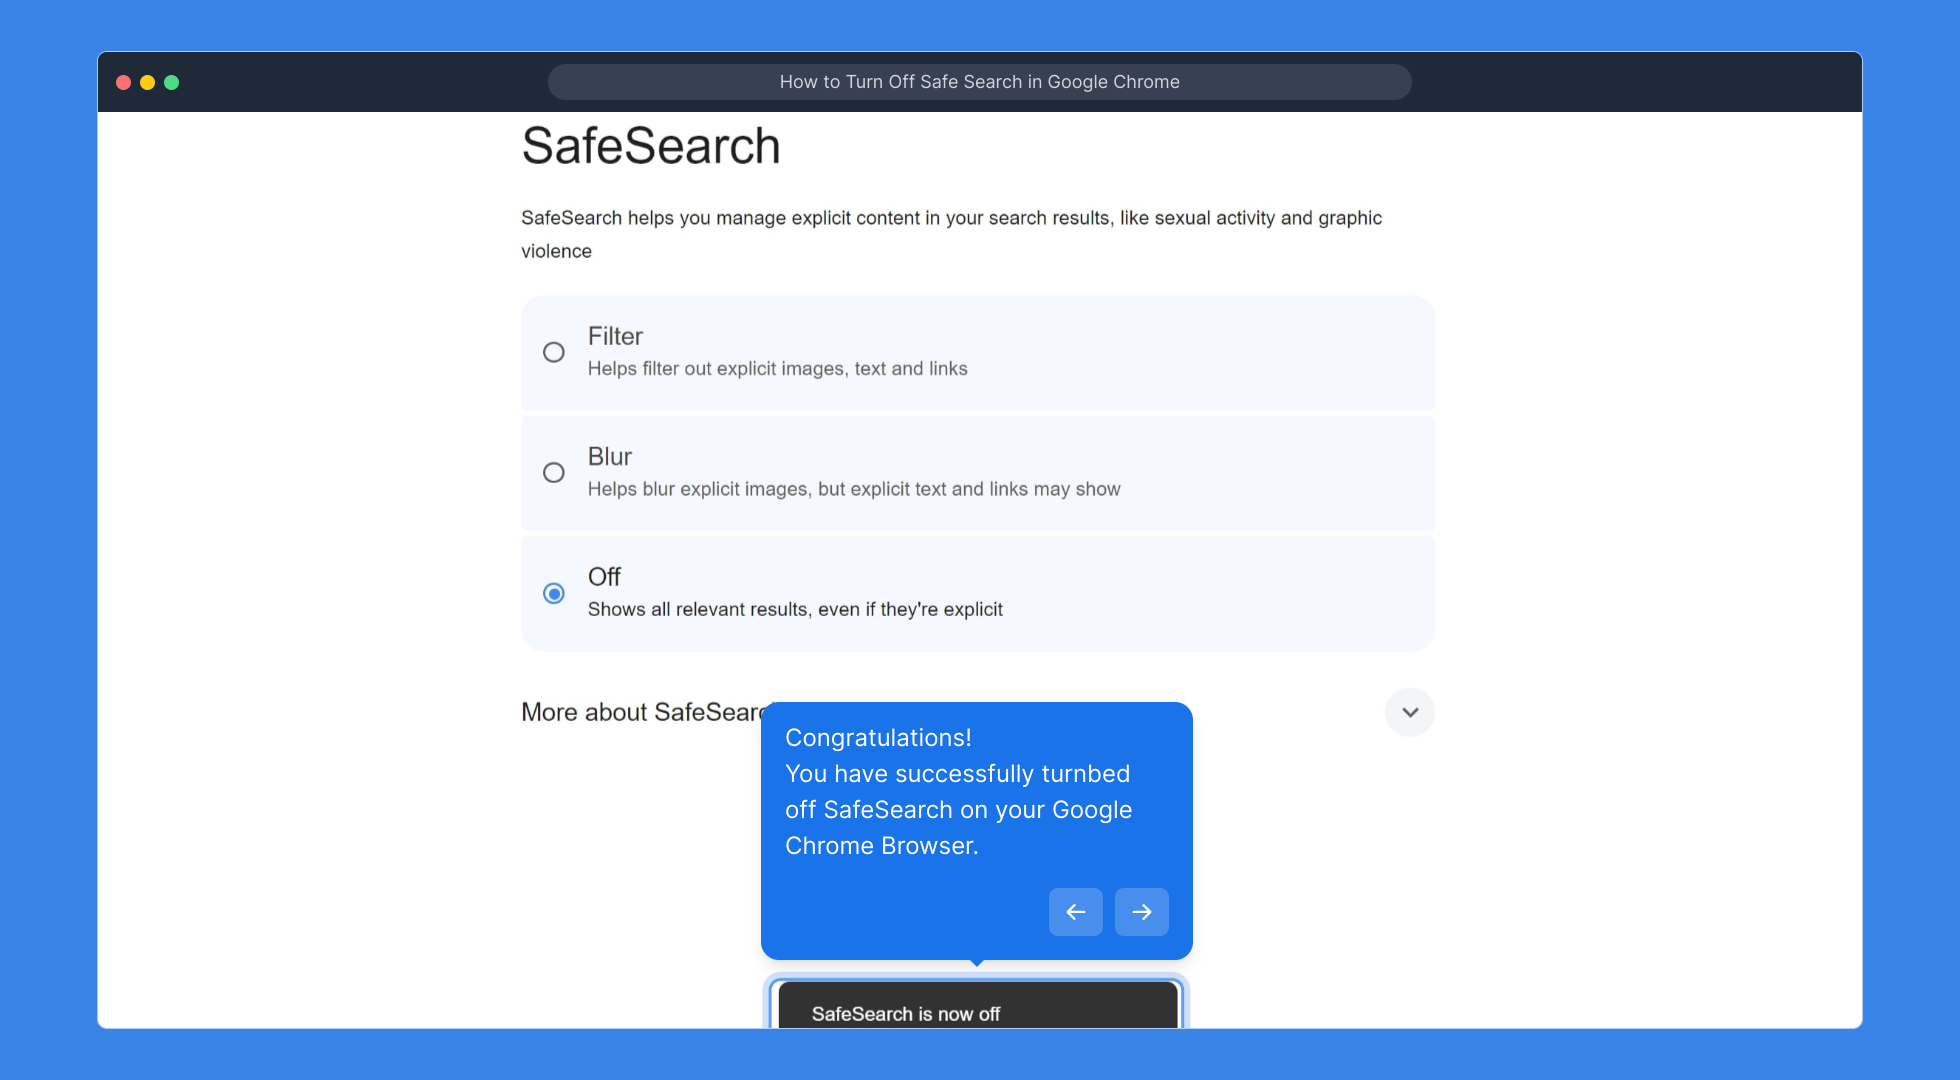Click the yellow minimize window dot
The width and height of the screenshot is (1960, 1080).
[148, 82]
